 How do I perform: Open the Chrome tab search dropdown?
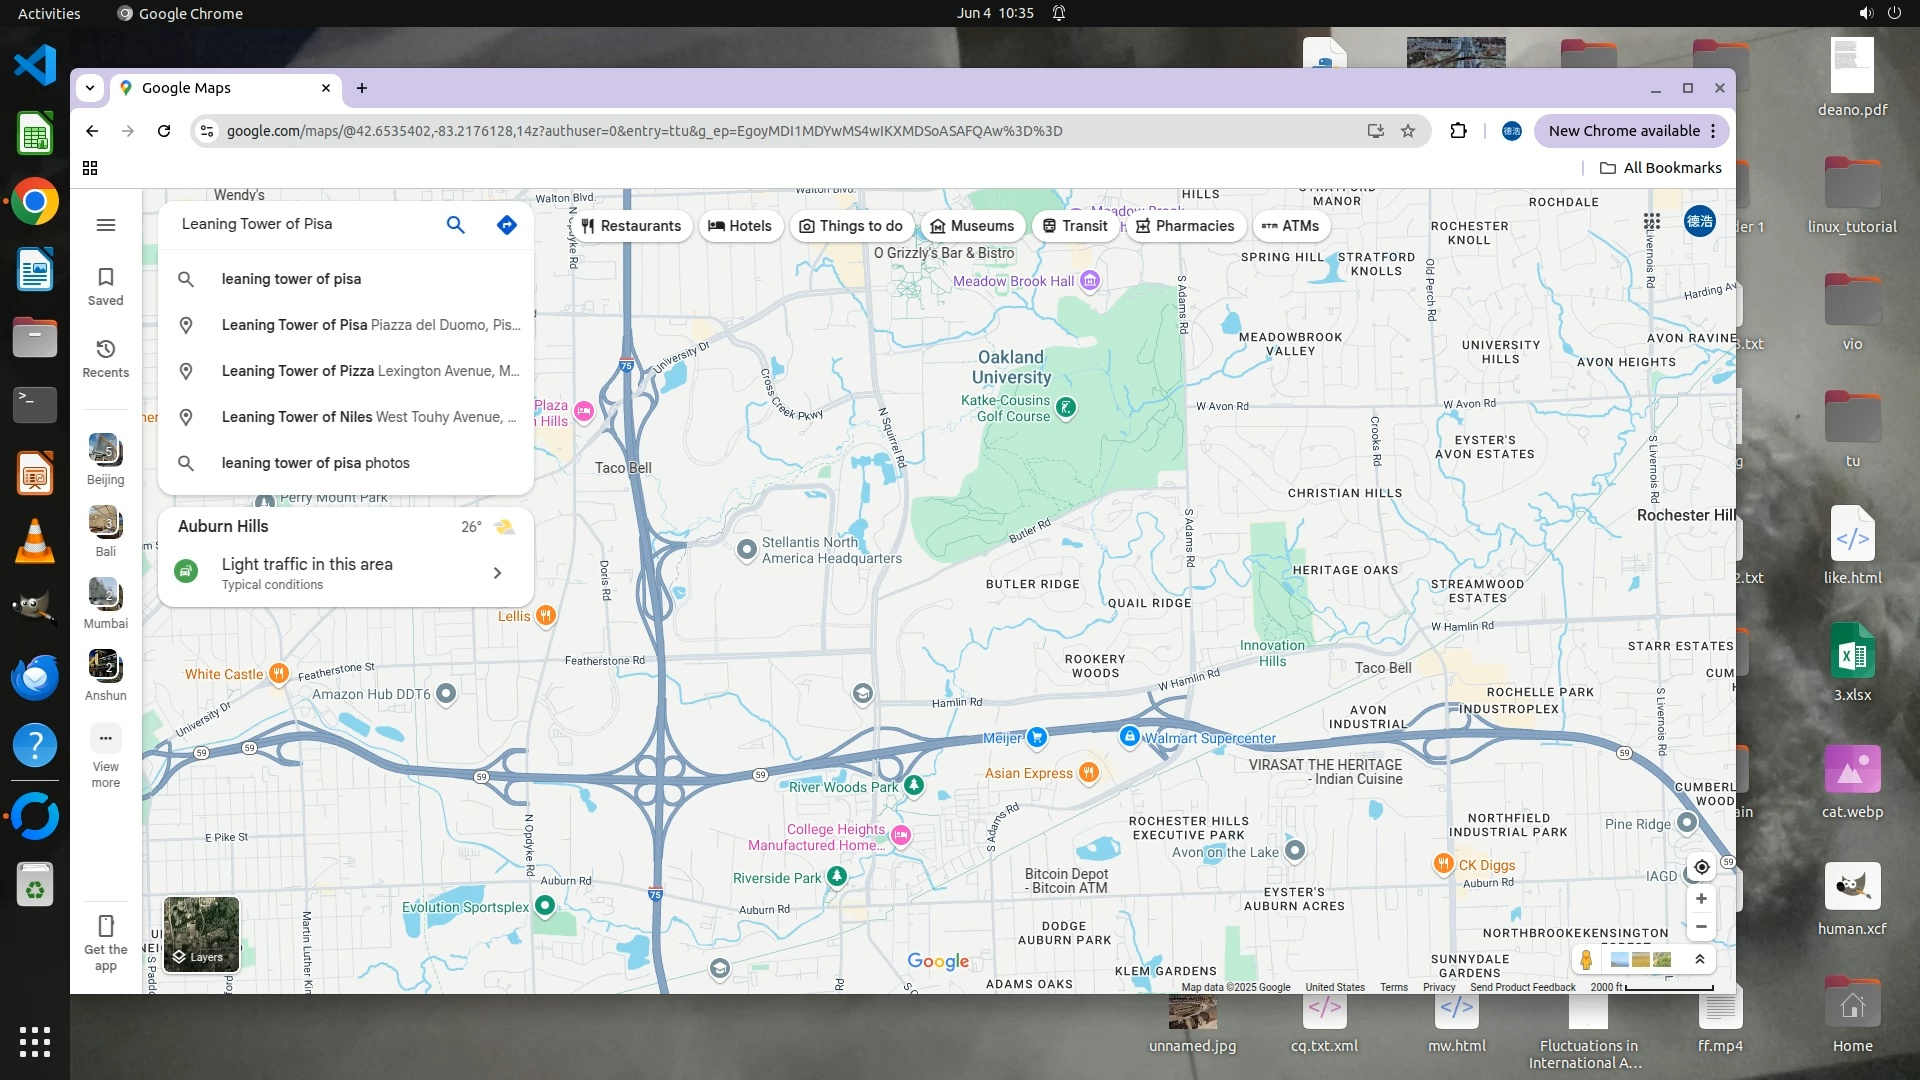[90, 88]
